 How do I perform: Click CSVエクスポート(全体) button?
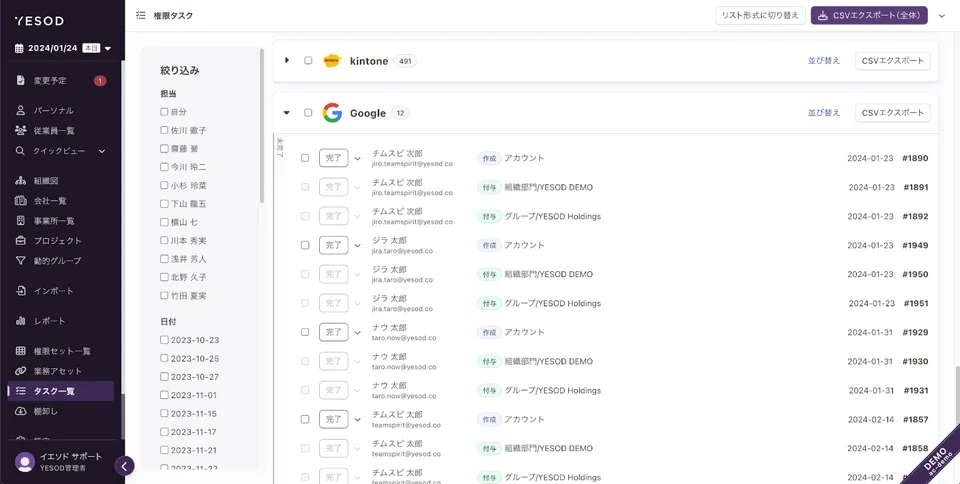tap(869, 15)
